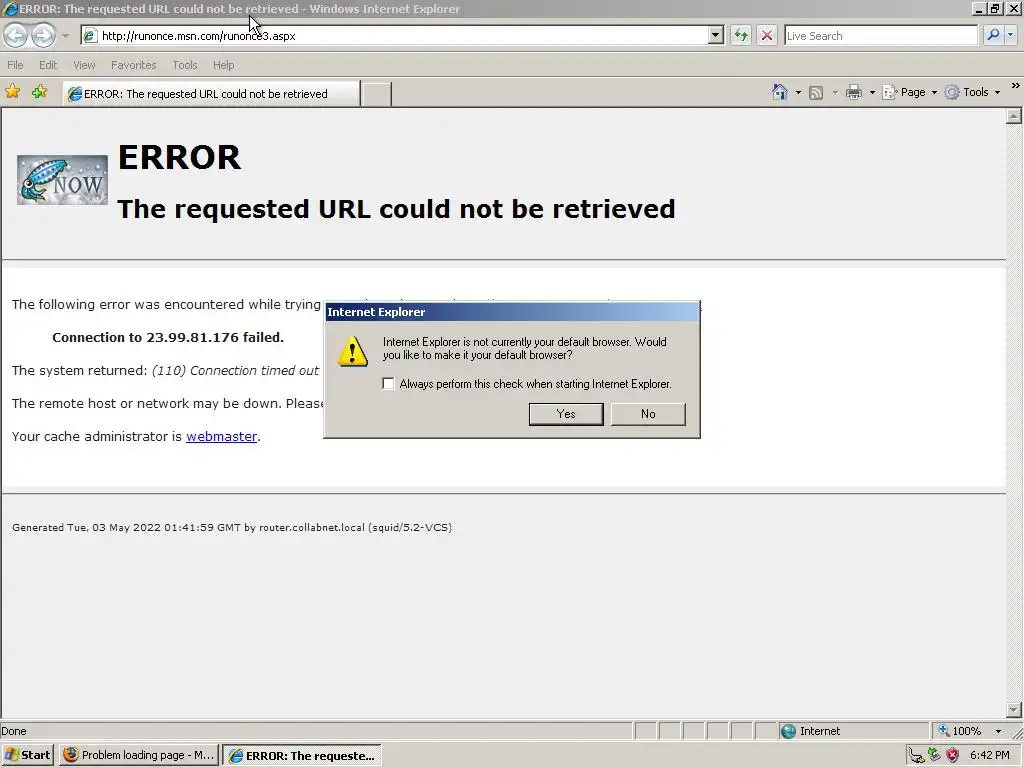The height and width of the screenshot is (768, 1024).
Task: Open a new blank tab
Action: [x=376, y=95]
